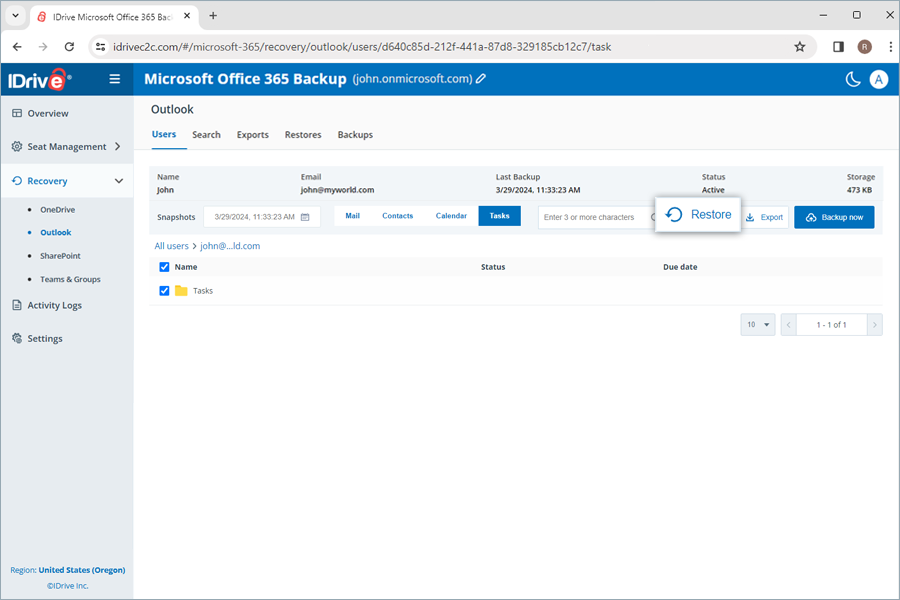This screenshot has height=600, width=900.
Task: Go to SharePoint in the Recovery menu
Action: click(62, 255)
